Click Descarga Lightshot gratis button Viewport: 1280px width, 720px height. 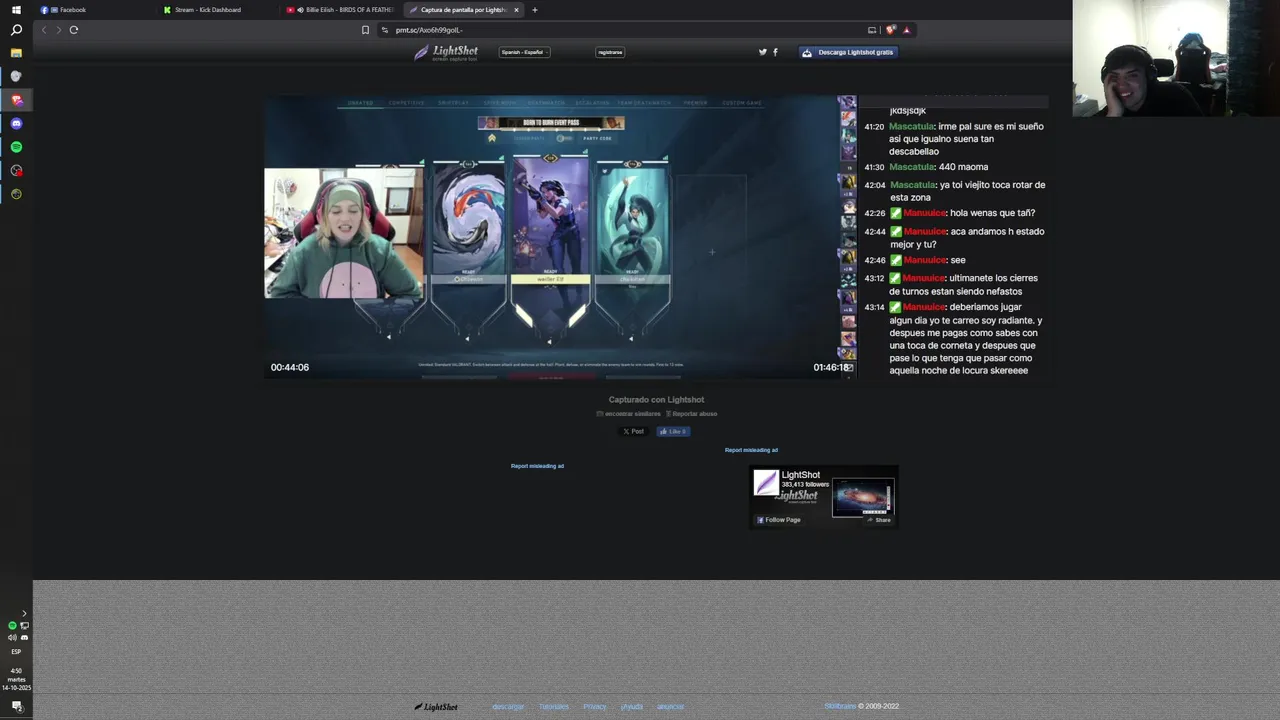848,52
